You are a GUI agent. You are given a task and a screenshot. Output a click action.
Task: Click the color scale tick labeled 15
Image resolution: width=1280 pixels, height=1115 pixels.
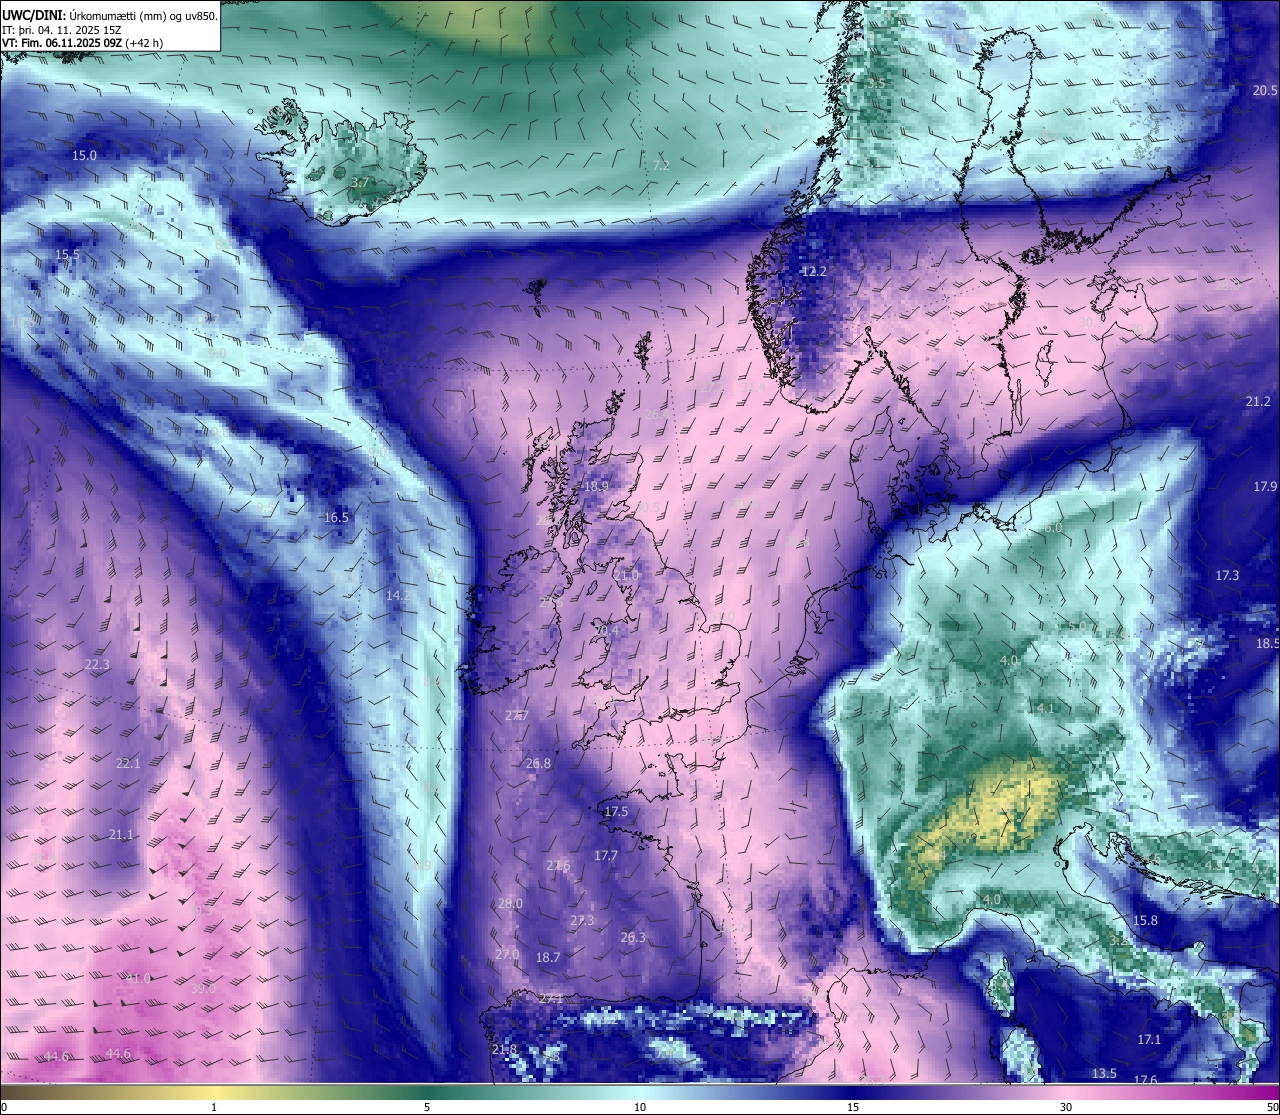pyautogui.click(x=853, y=1107)
